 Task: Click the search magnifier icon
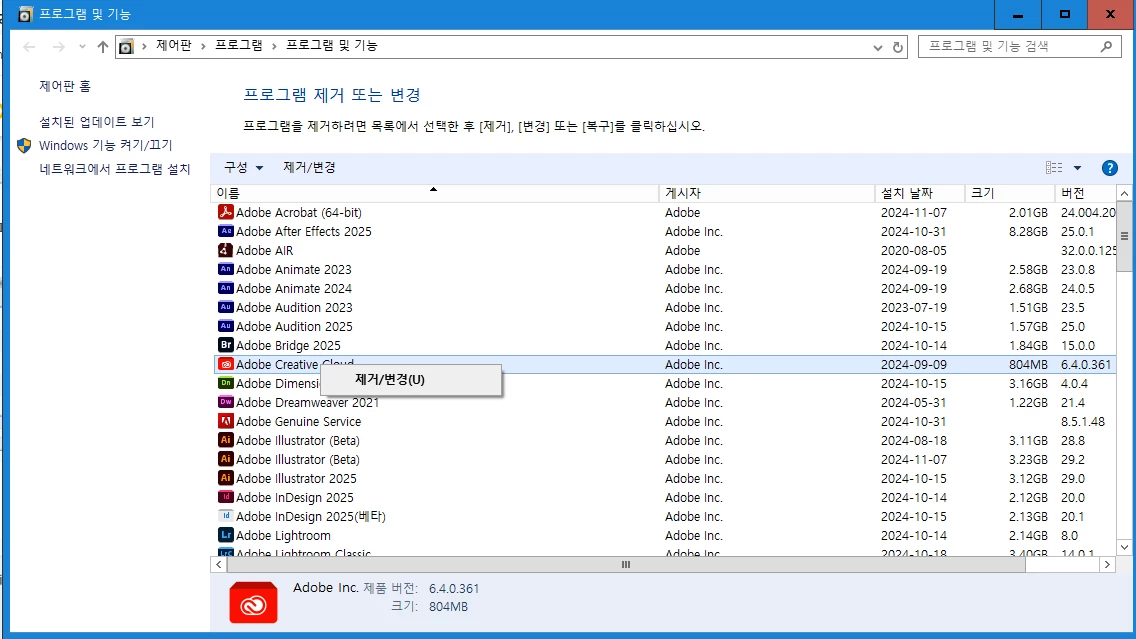tap(1106, 46)
